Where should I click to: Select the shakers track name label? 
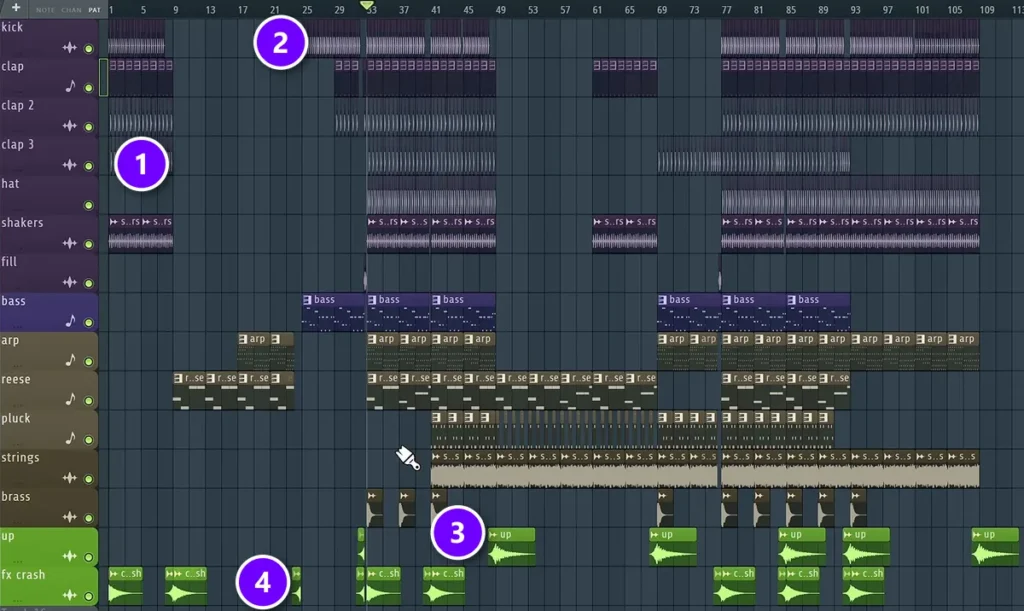[x=22, y=223]
